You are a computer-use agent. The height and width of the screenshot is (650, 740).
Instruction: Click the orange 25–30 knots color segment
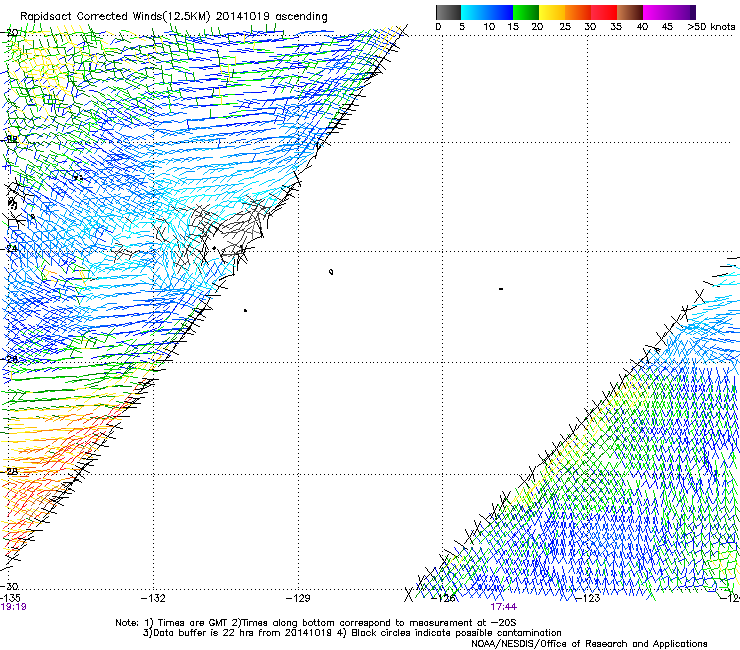pyautogui.click(x=578, y=12)
